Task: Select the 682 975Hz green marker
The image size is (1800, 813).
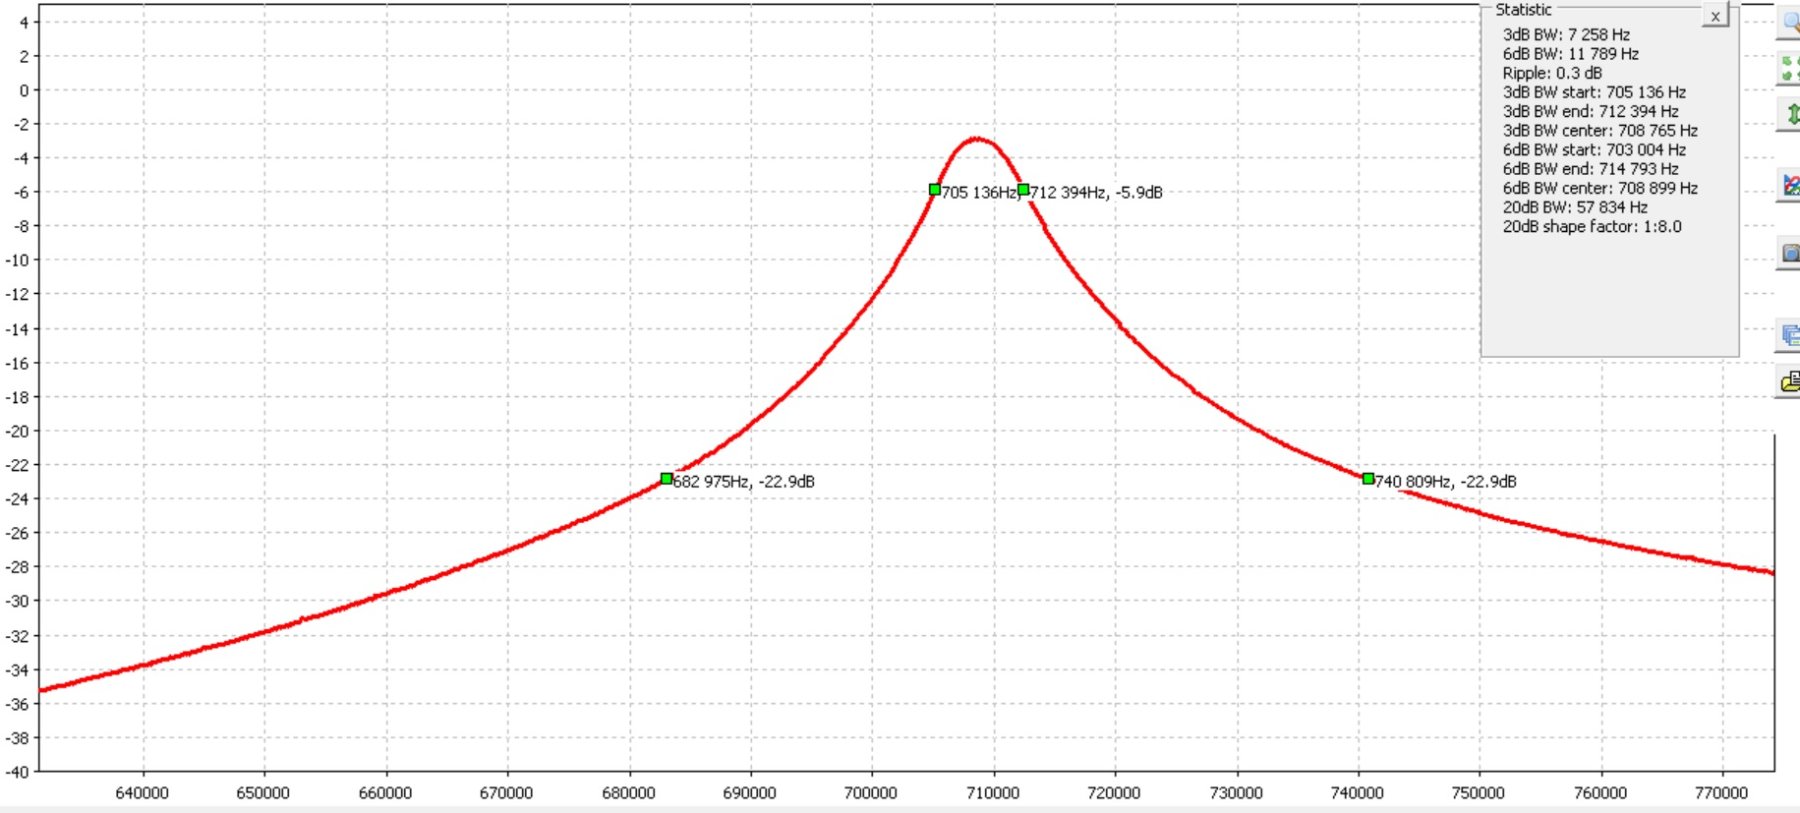Action: pos(666,478)
